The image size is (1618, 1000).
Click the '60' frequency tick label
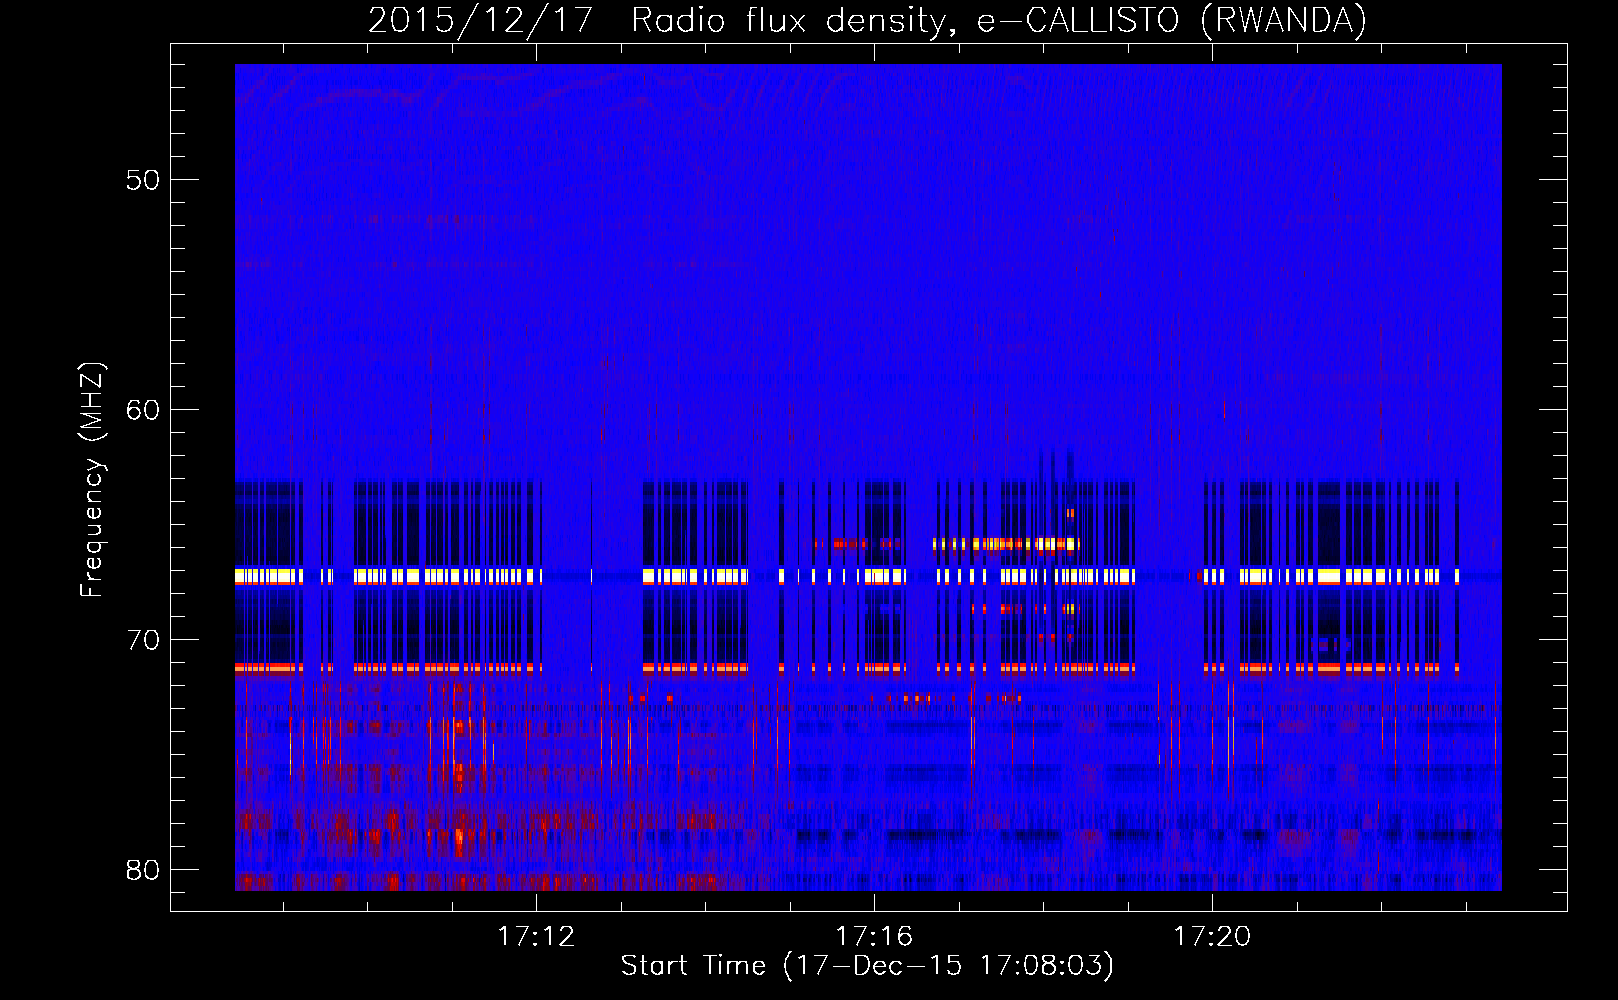click(x=143, y=410)
